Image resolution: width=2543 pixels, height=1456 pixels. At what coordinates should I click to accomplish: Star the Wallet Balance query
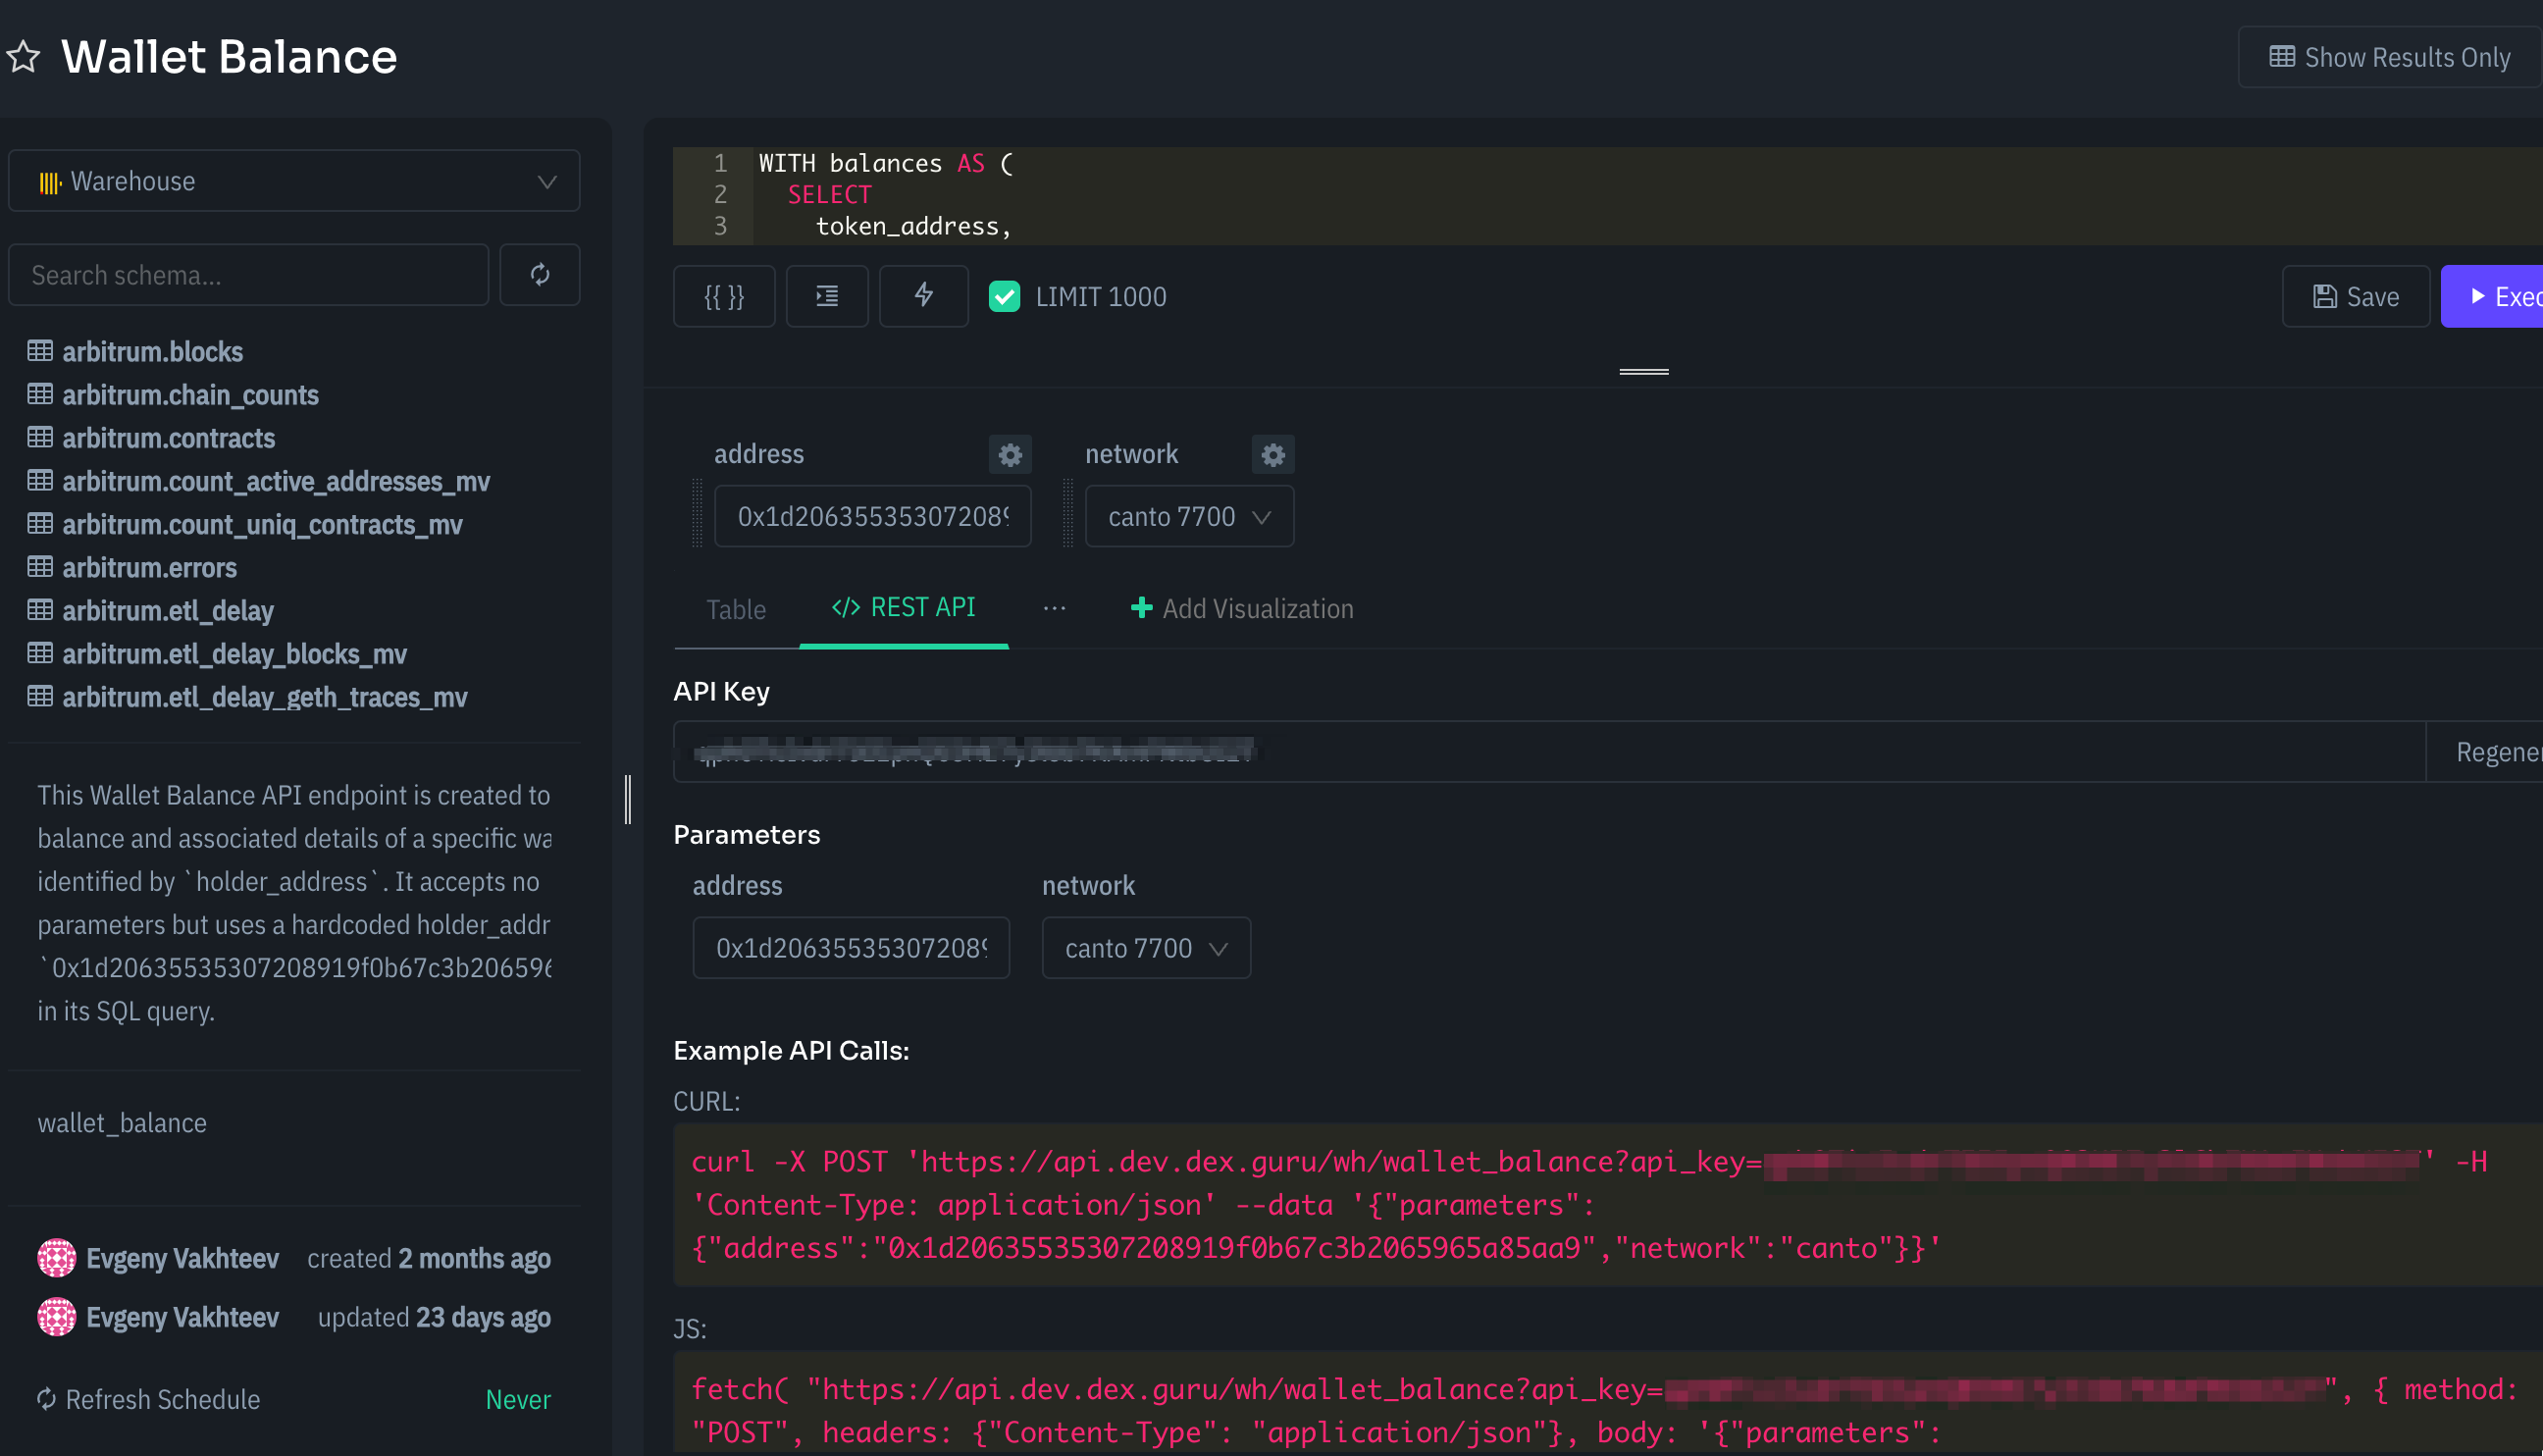(24, 57)
